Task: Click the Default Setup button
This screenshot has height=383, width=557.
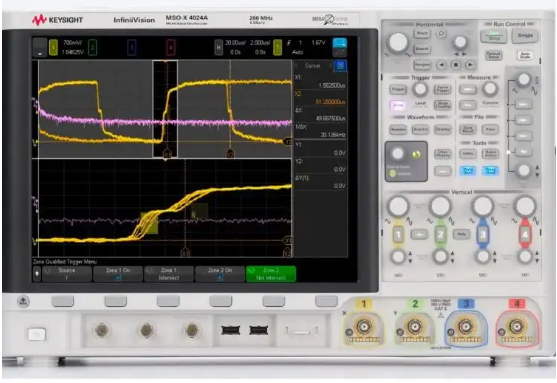Action: [x=494, y=55]
